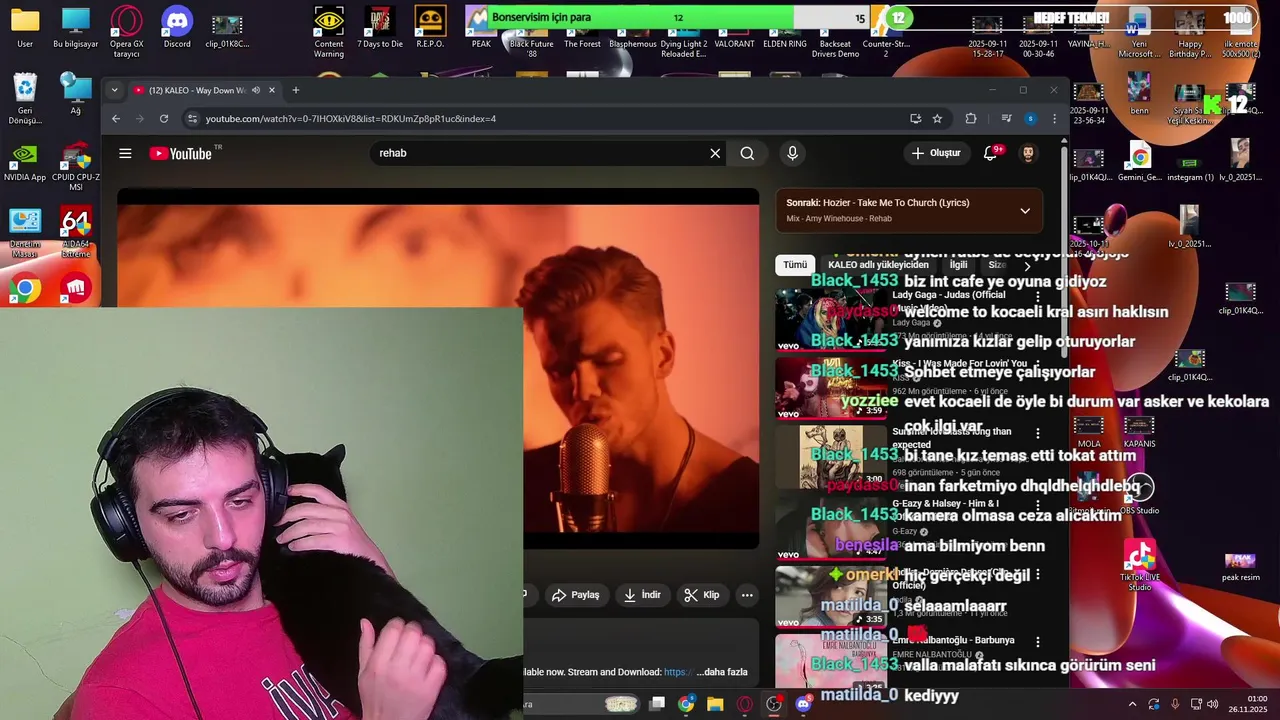
Task: Reload the YouTube page
Action: (164, 118)
